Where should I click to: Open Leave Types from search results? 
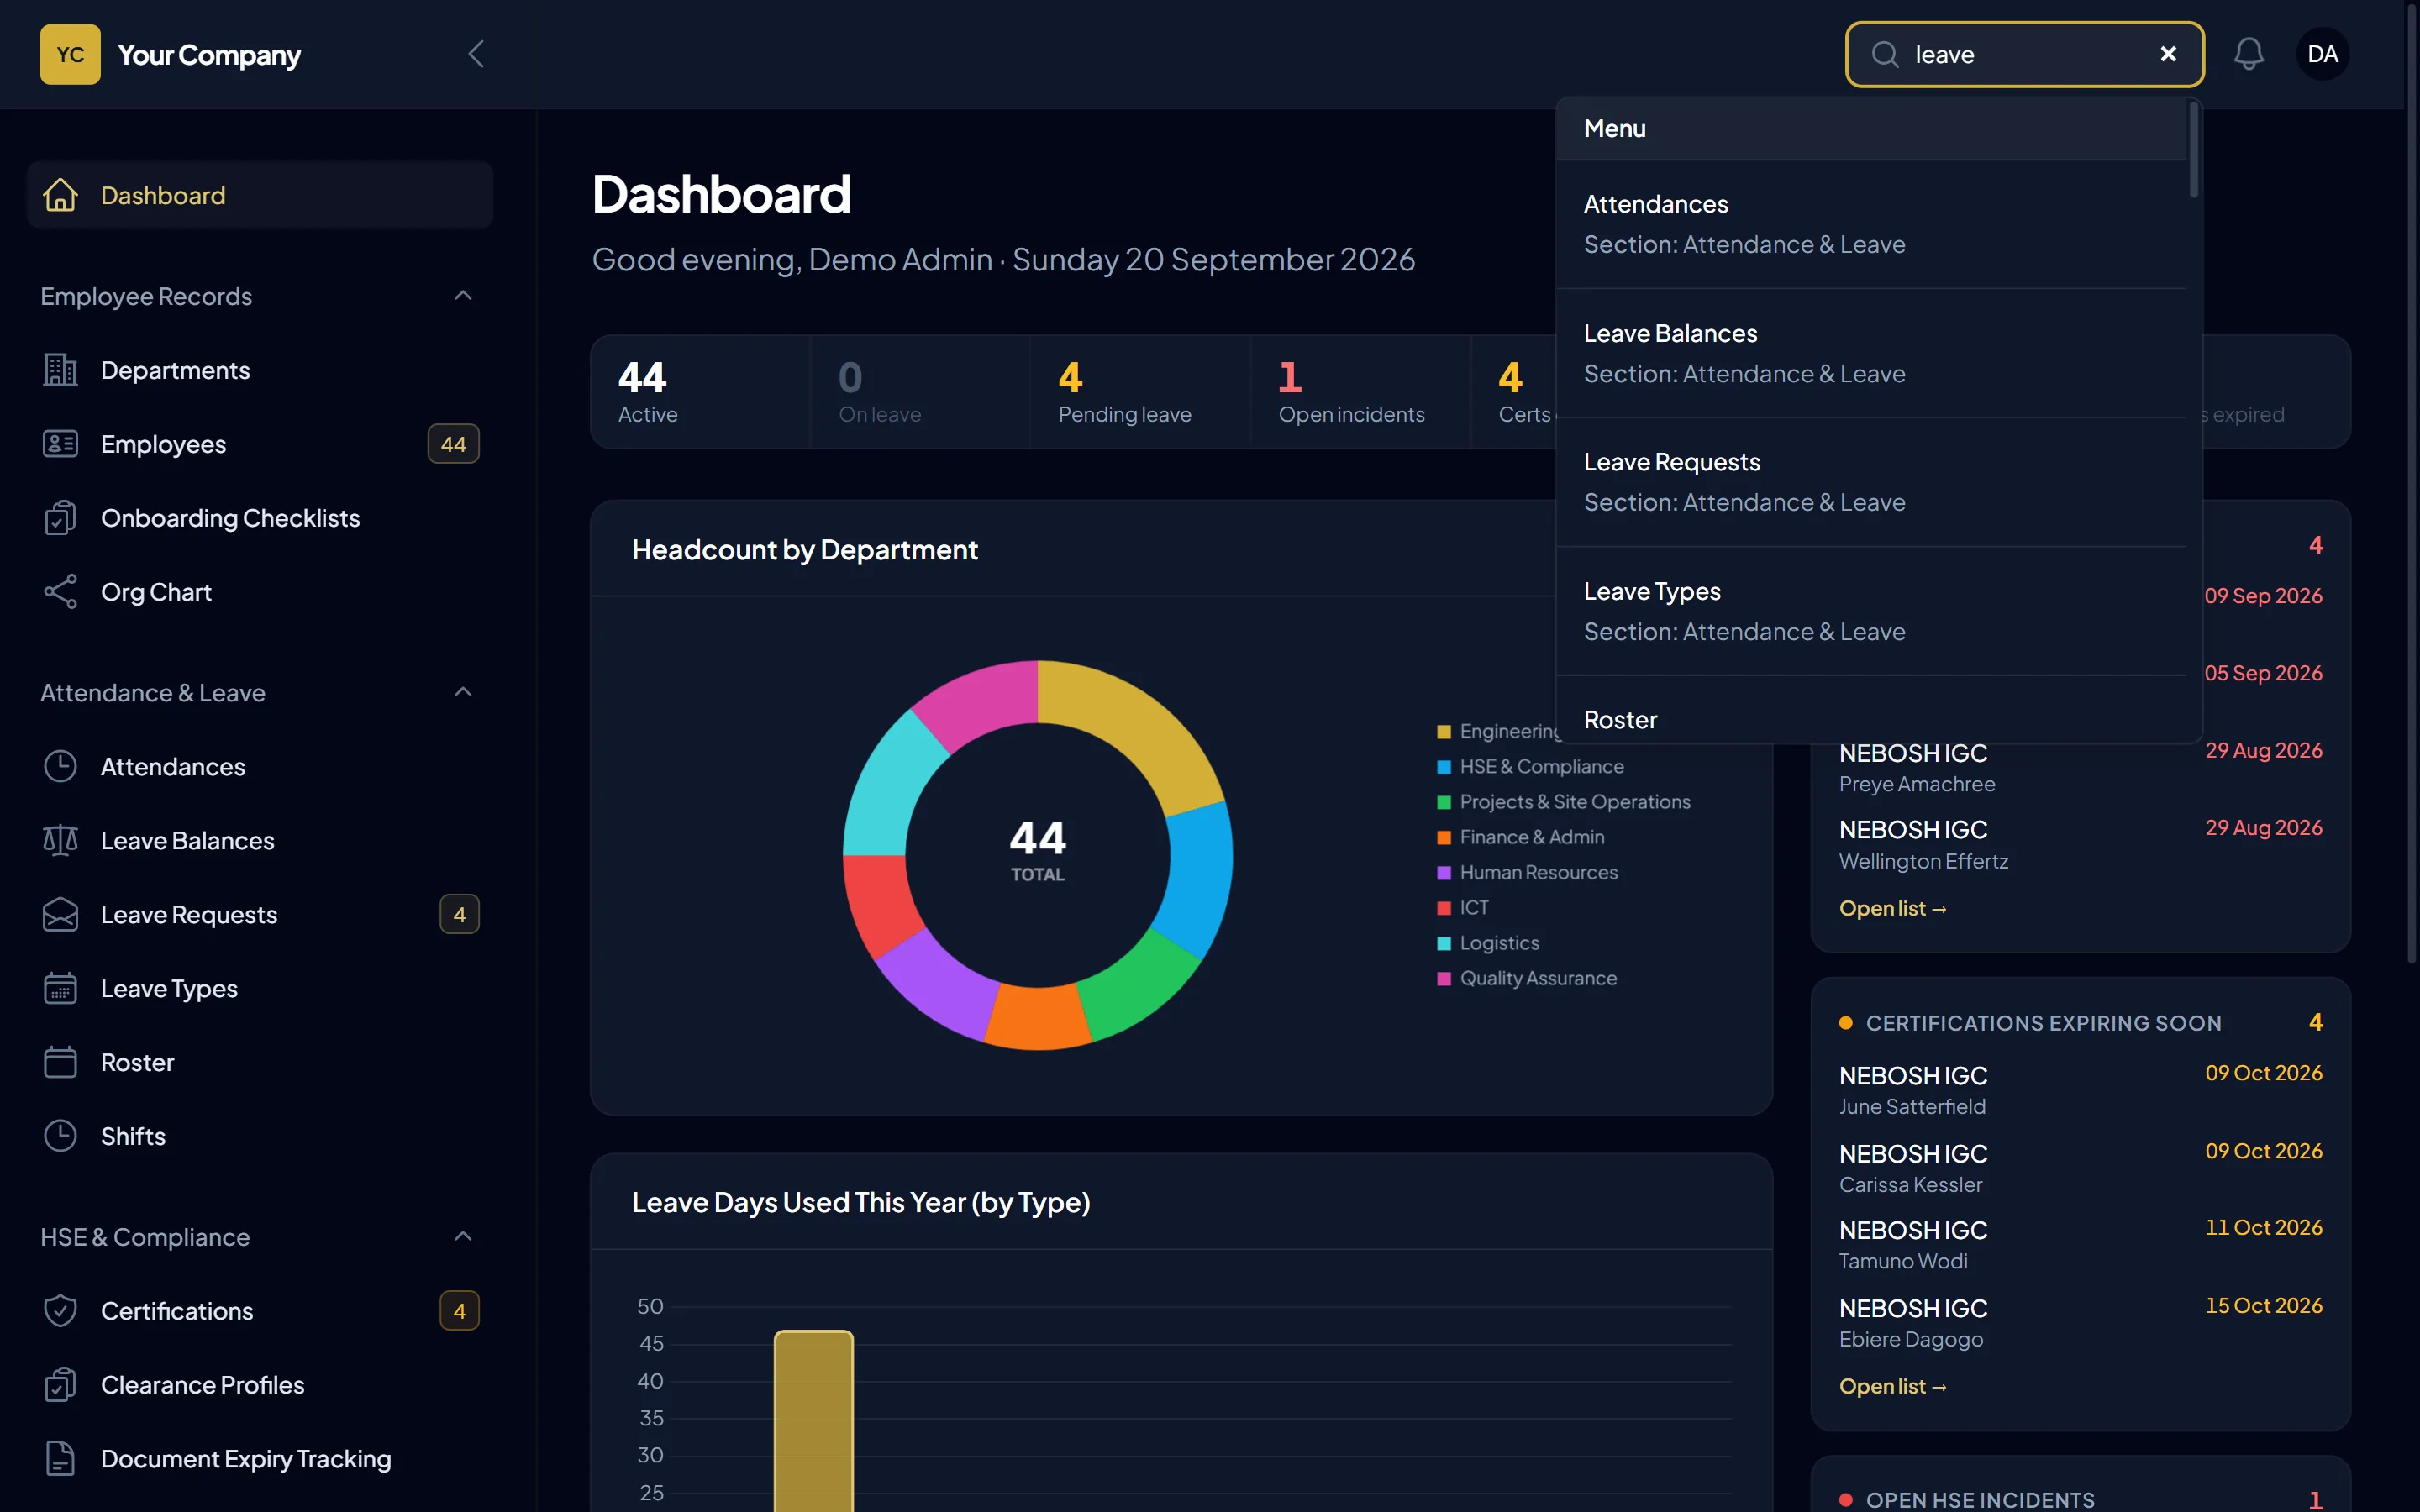pos(1871,611)
